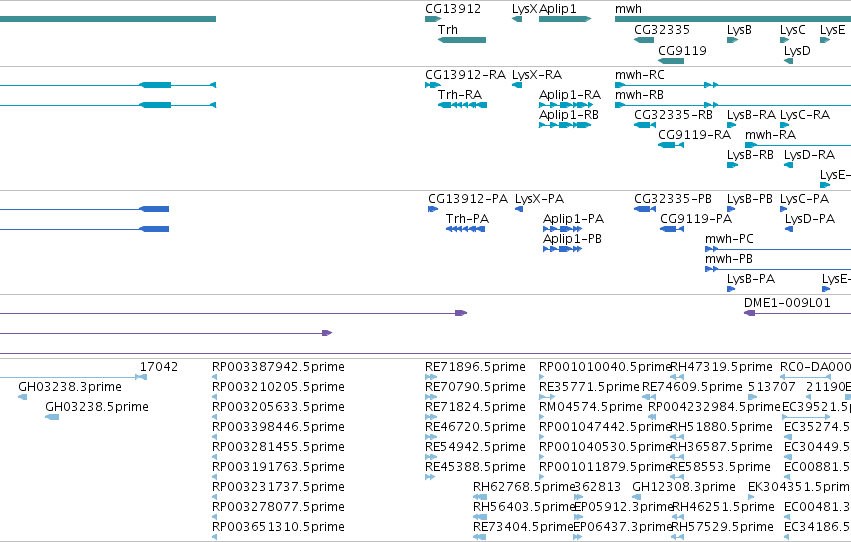Select the RE58553.5prime EST label

(720, 468)
